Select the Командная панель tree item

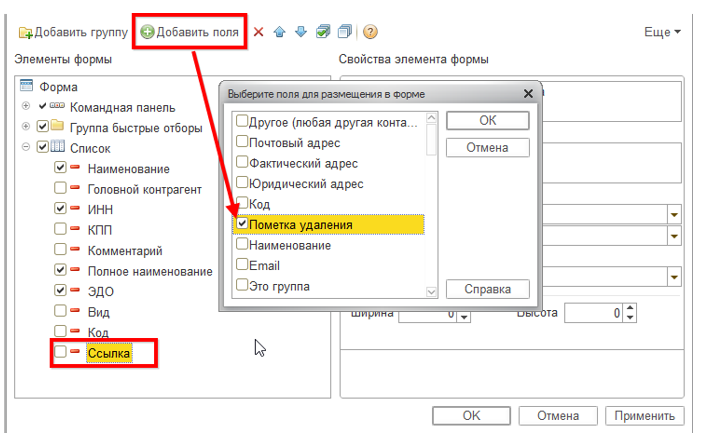(x=122, y=107)
